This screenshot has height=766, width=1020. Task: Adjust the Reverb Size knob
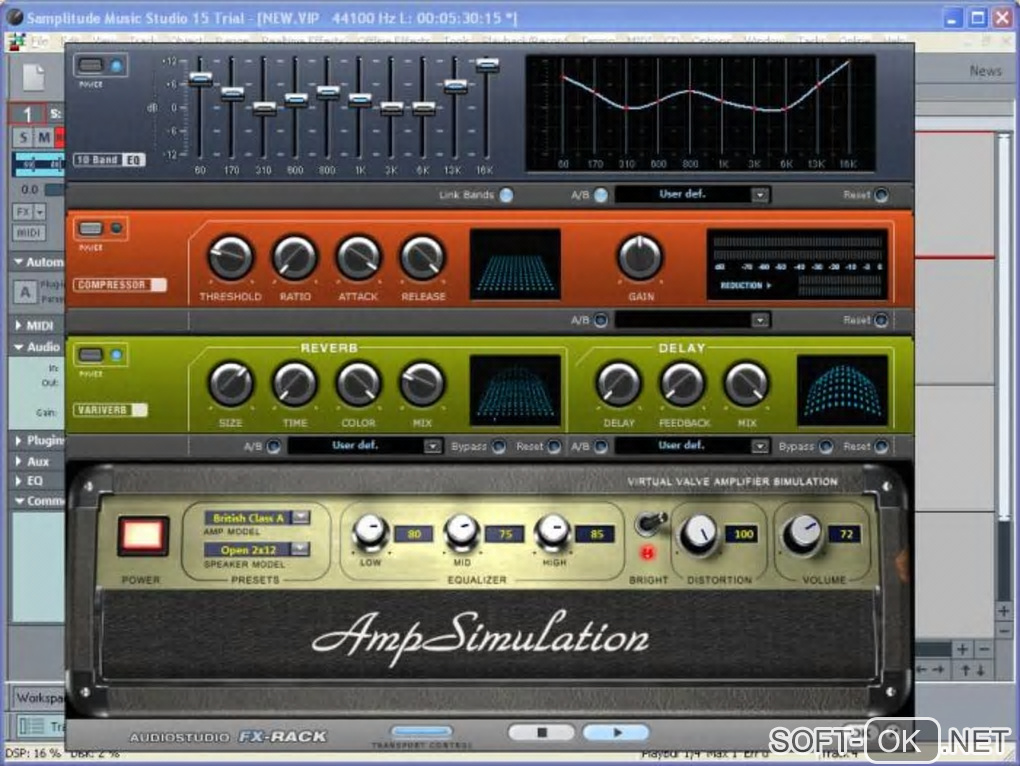230,384
